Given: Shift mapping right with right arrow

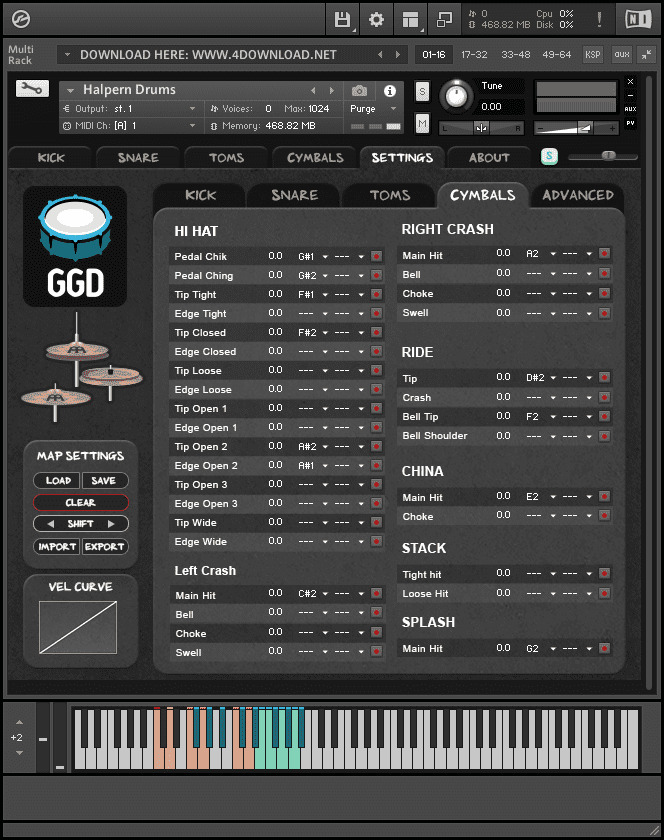Looking at the screenshot, I should pos(111,524).
